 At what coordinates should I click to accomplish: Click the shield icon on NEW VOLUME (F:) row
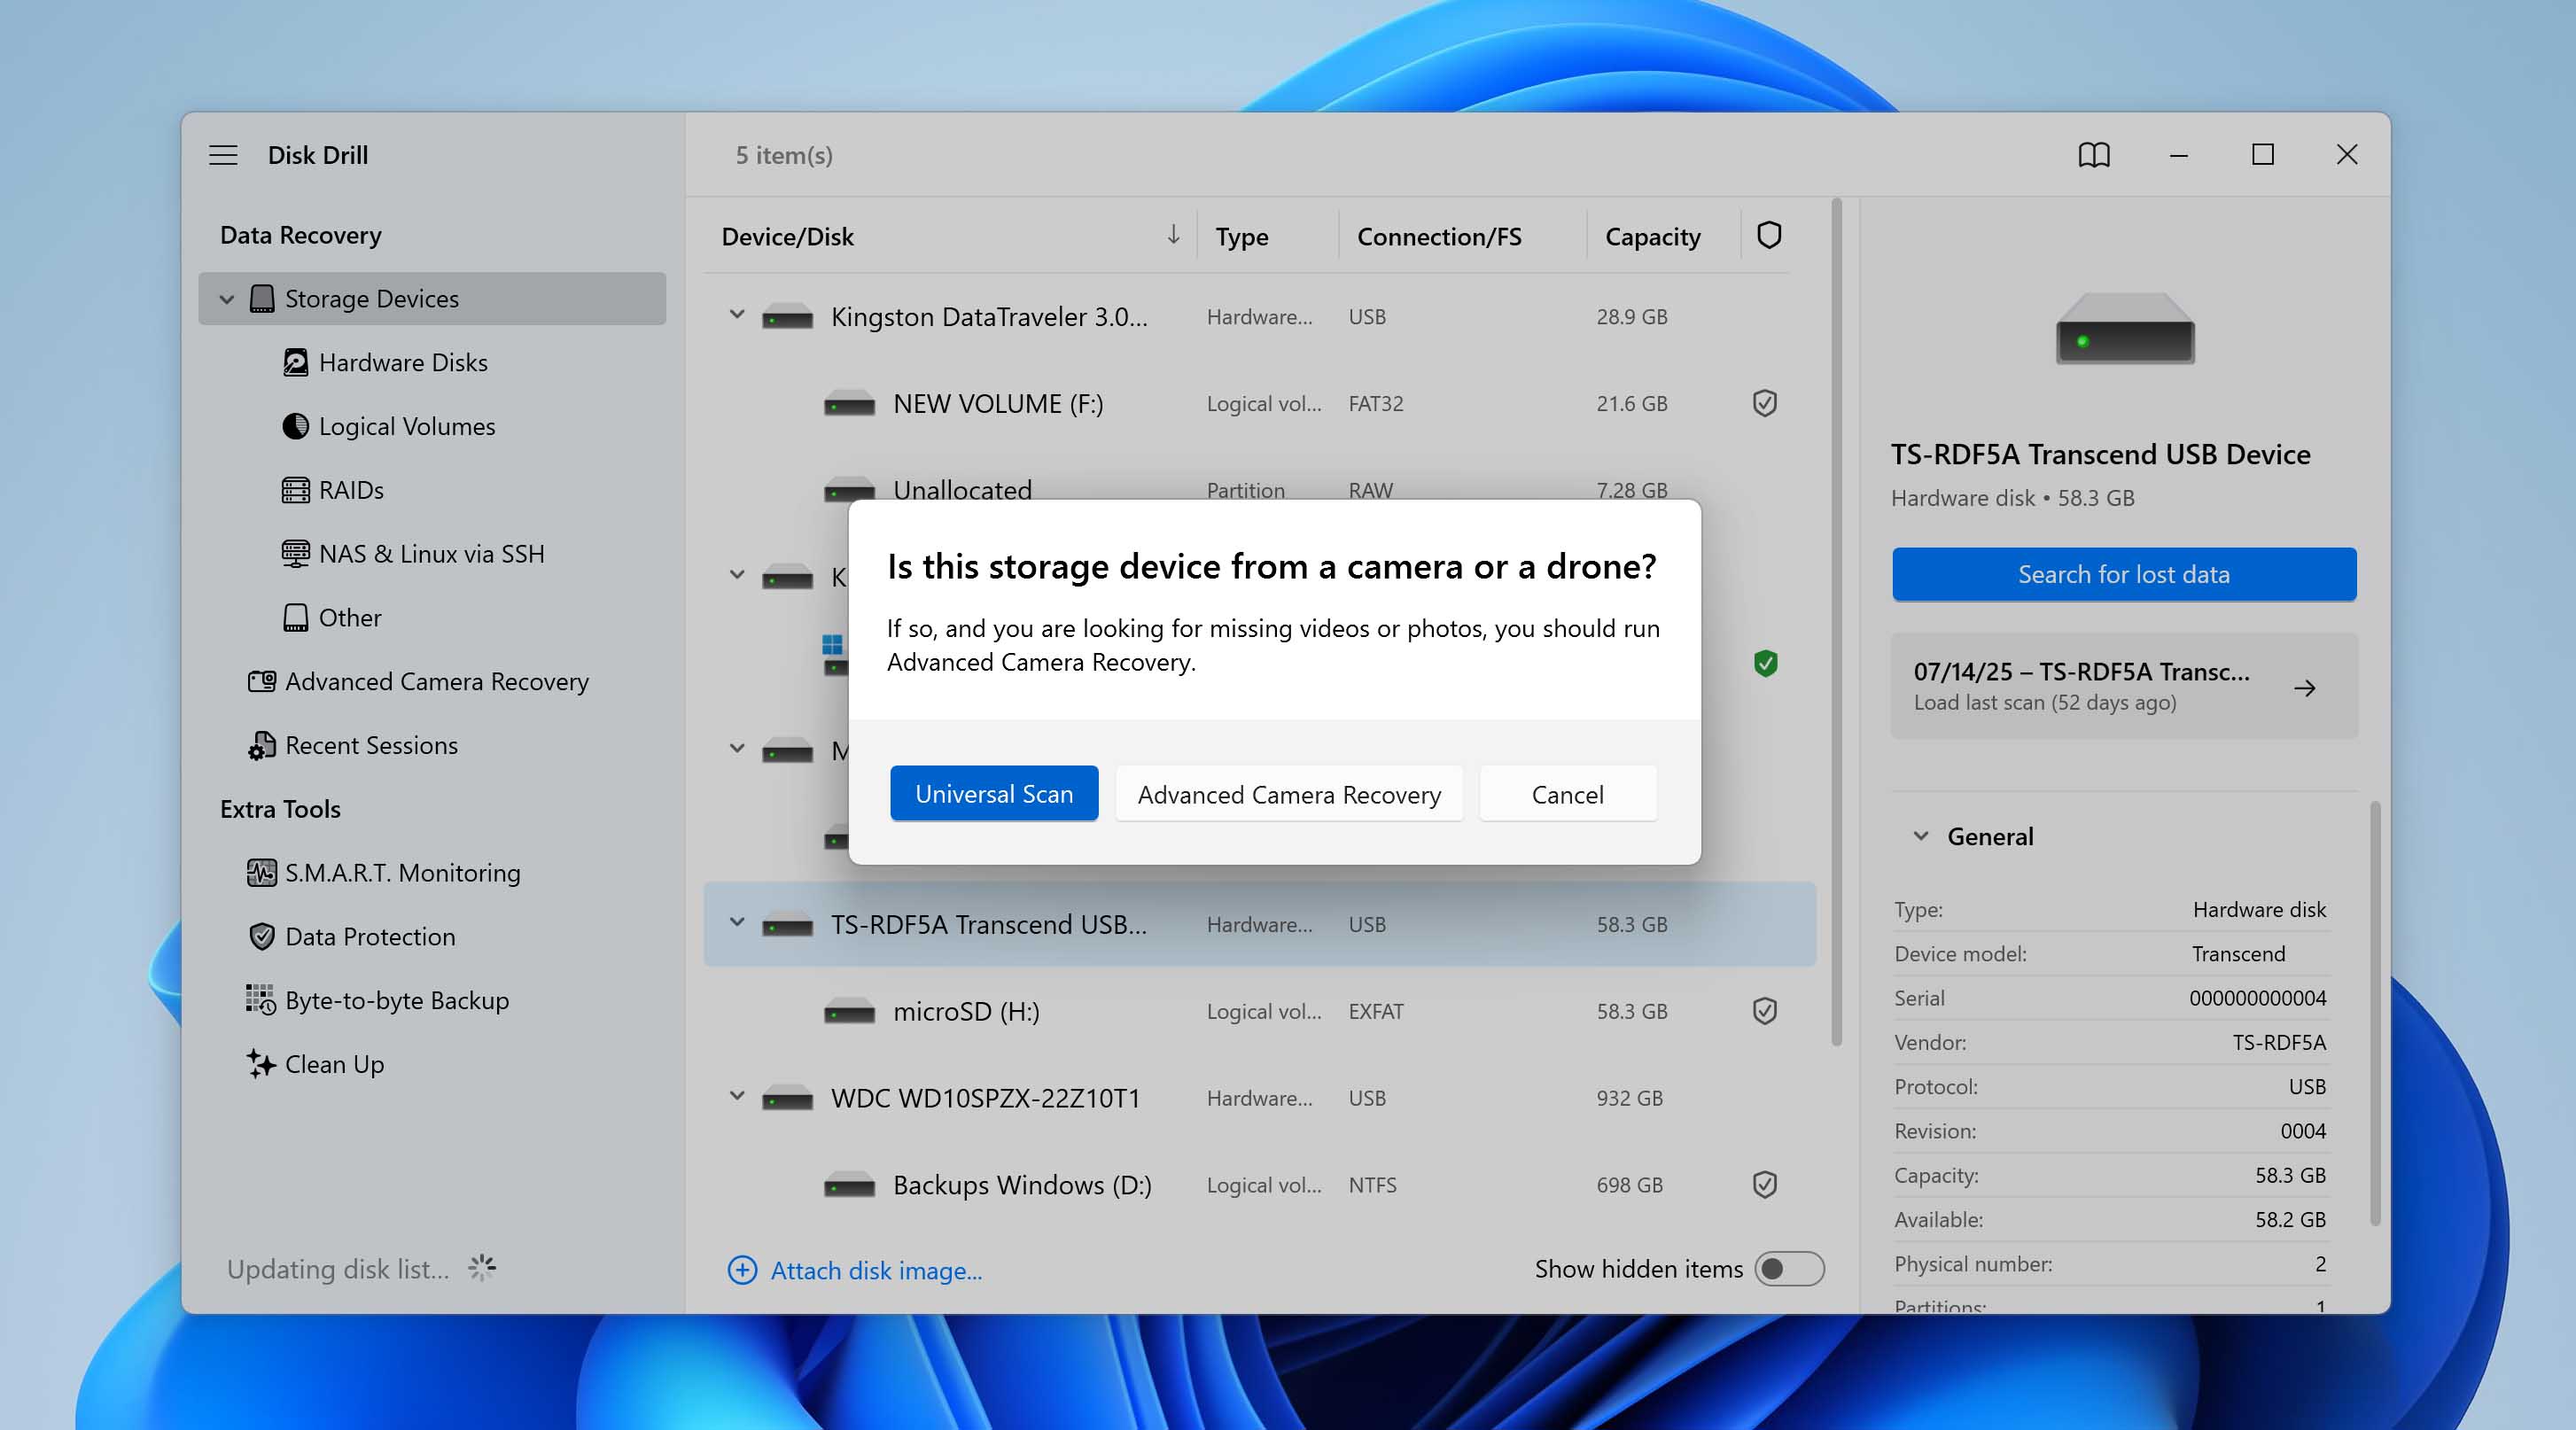(x=1765, y=403)
